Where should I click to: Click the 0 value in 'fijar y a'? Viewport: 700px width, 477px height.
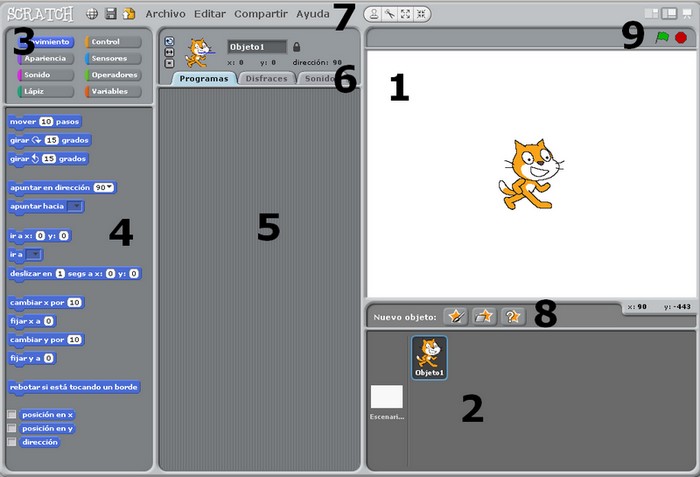tap(48, 358)
